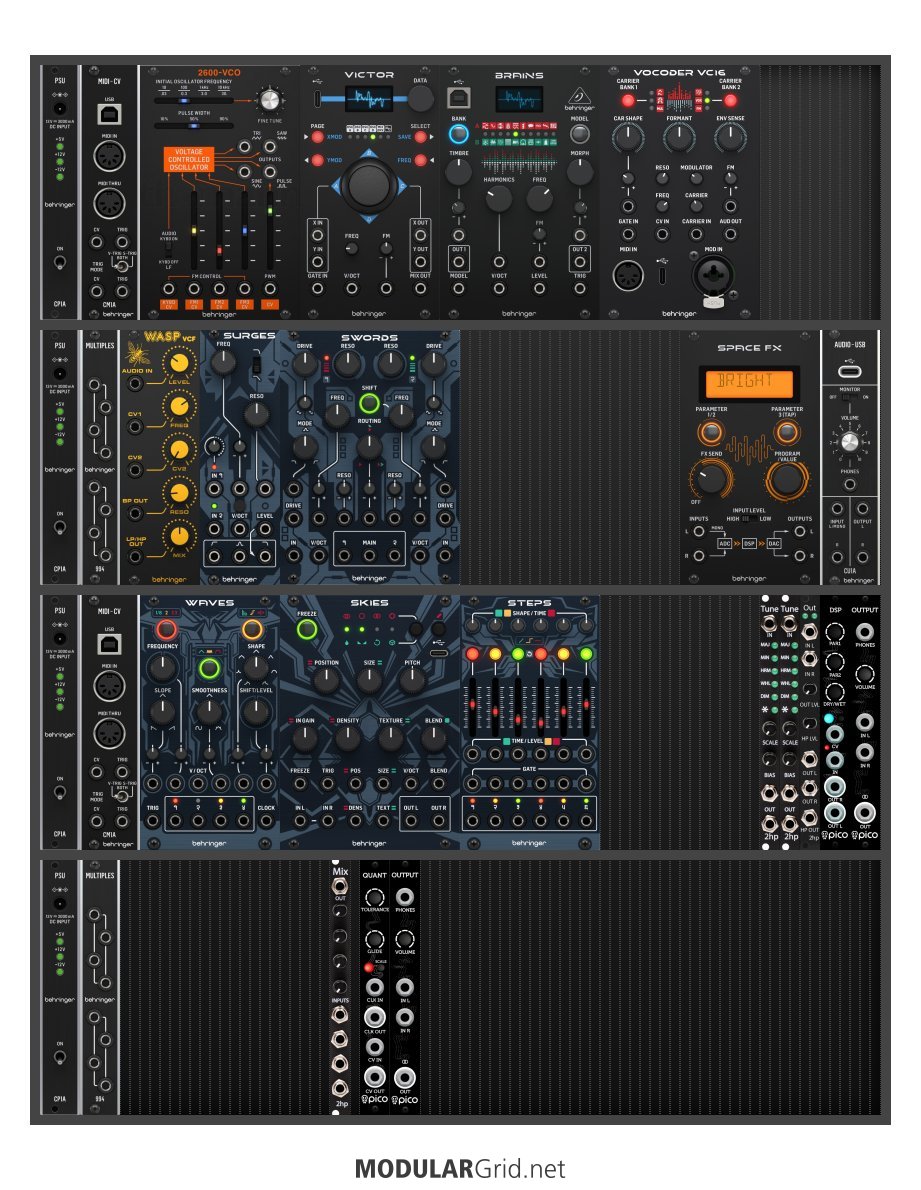This screenshot has height=1190, width=921.
Task: Push the first red step button on Steps
Action: click(x=472, y=654)
